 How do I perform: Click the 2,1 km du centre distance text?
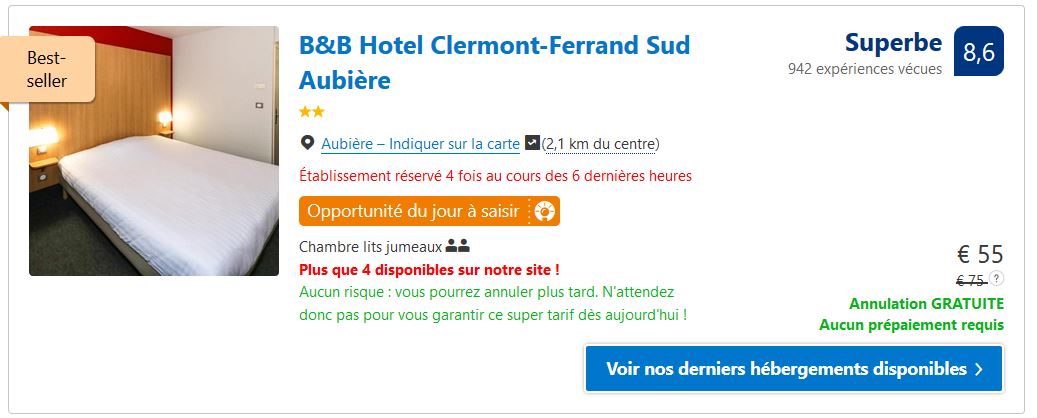[601, 144]
